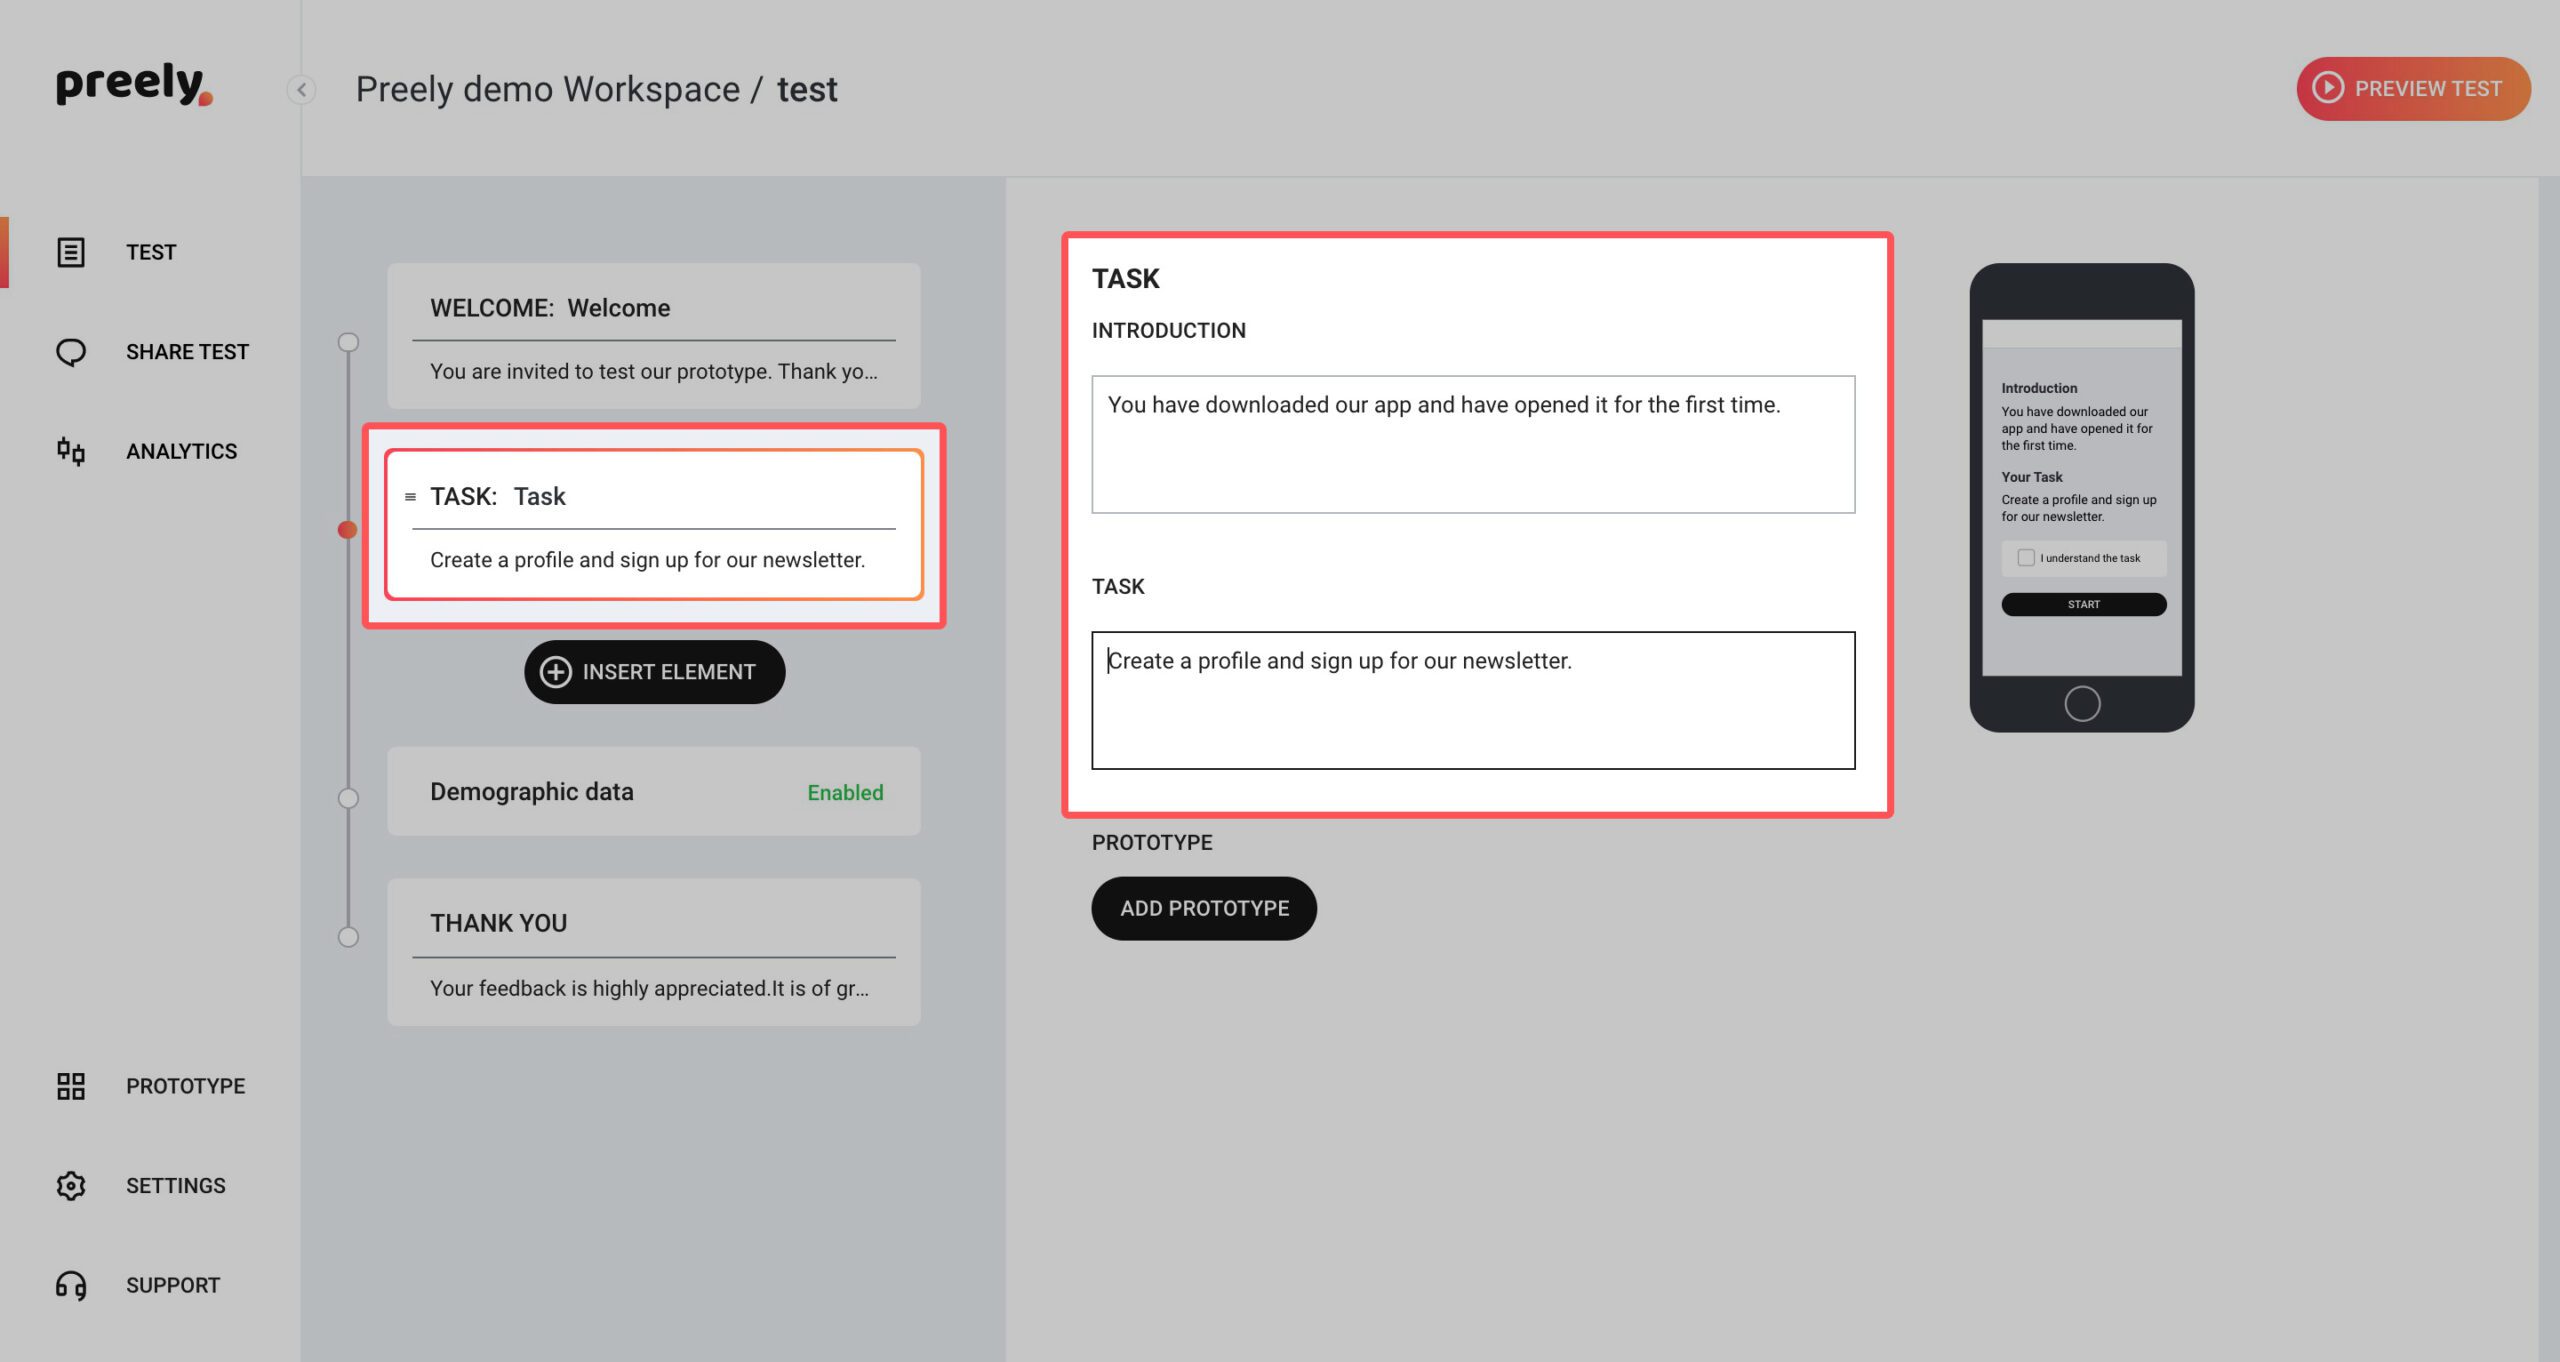The width and height of the screenshot is (2560, 1362).
Task: Click the ADD PROTOTYPE button
Action: click(1204, 906)
